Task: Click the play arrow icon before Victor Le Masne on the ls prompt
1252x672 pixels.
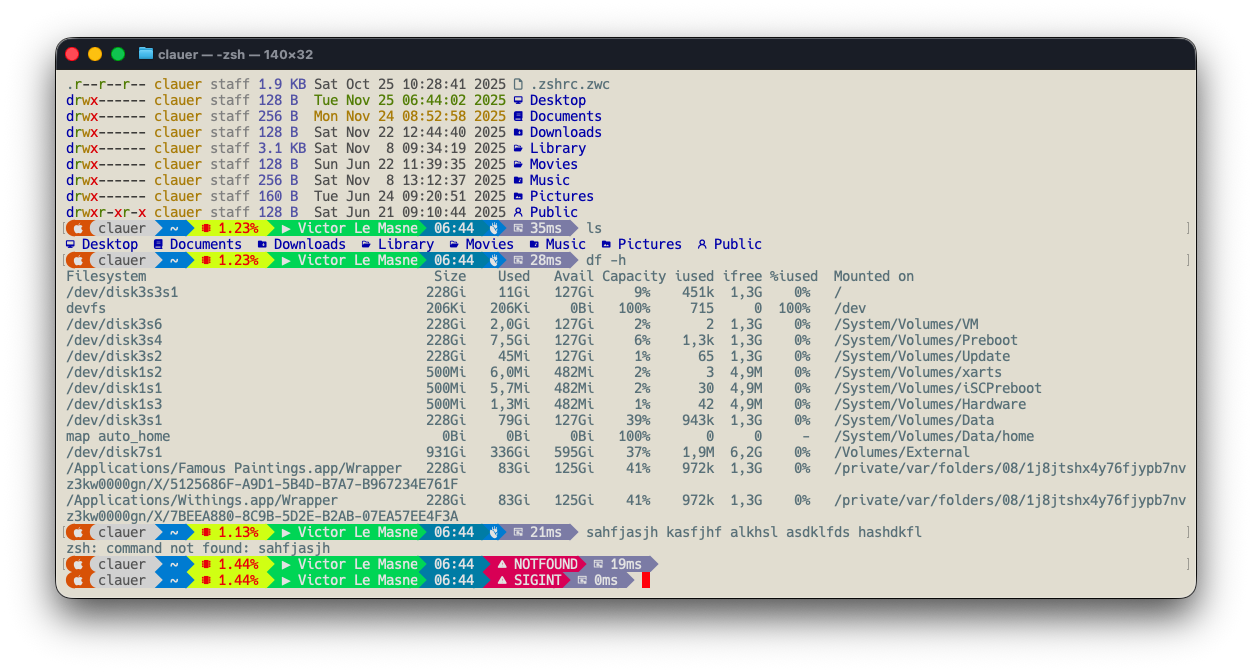Action: [x=286, y=229]
